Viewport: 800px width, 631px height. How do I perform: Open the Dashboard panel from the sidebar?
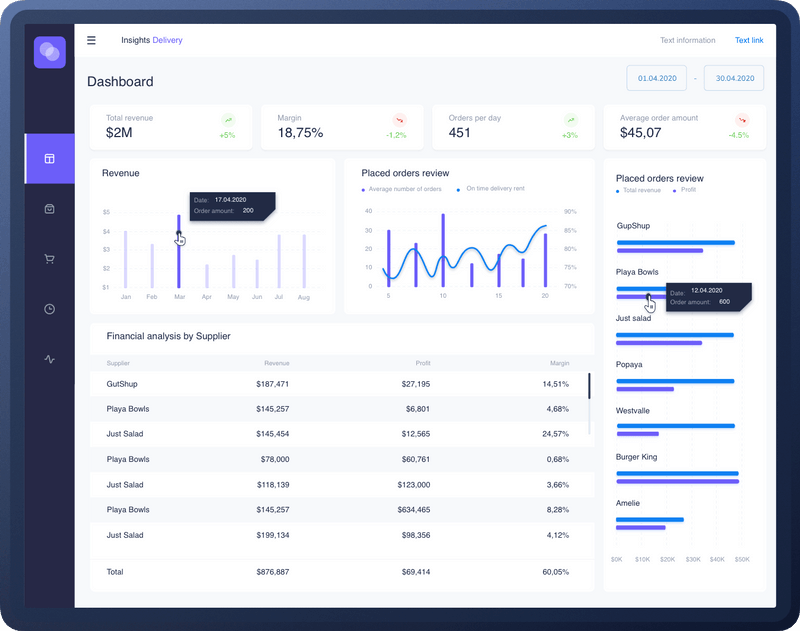click(48, 159)
